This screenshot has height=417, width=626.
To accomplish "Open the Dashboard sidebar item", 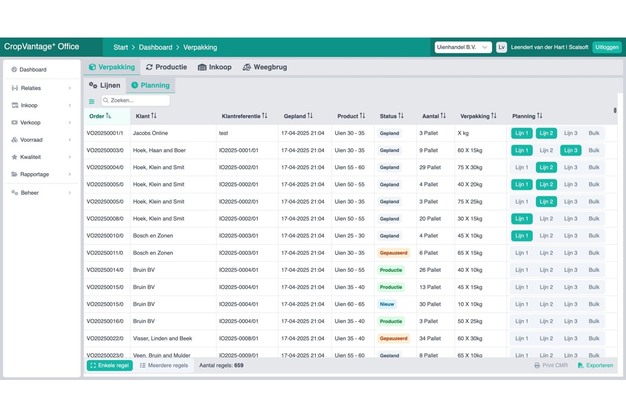I will 33,70.
